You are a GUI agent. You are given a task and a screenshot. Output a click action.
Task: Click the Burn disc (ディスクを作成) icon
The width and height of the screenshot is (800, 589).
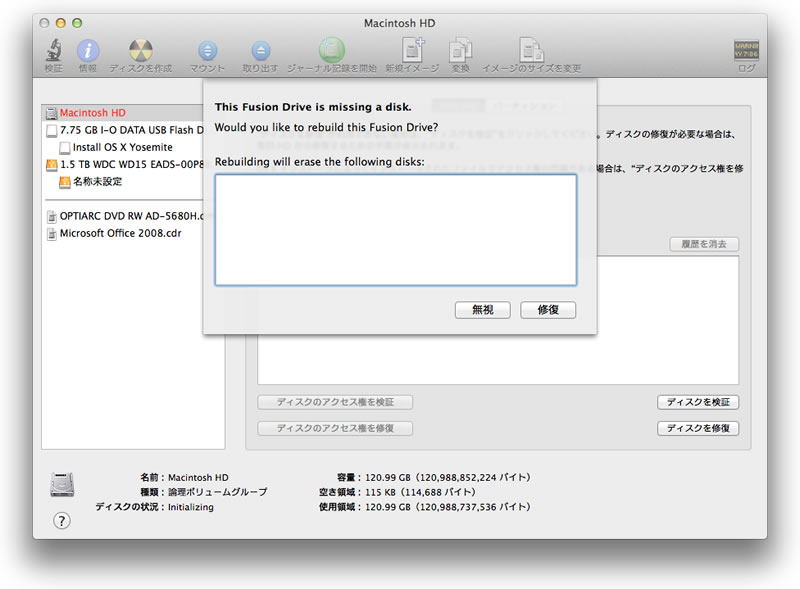pos(140,51)
